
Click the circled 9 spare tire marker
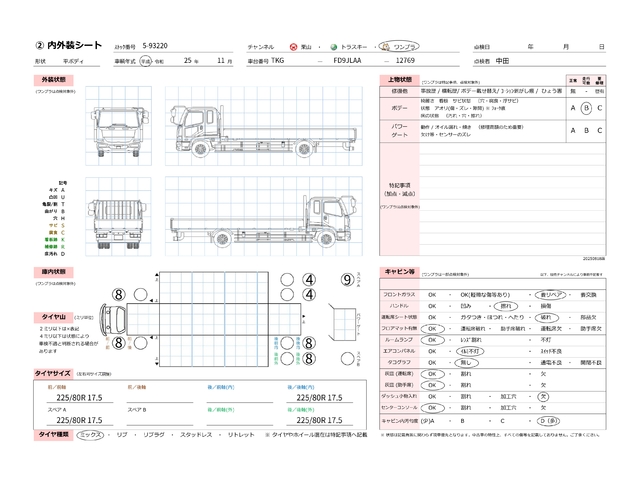(x=348, y=281)
